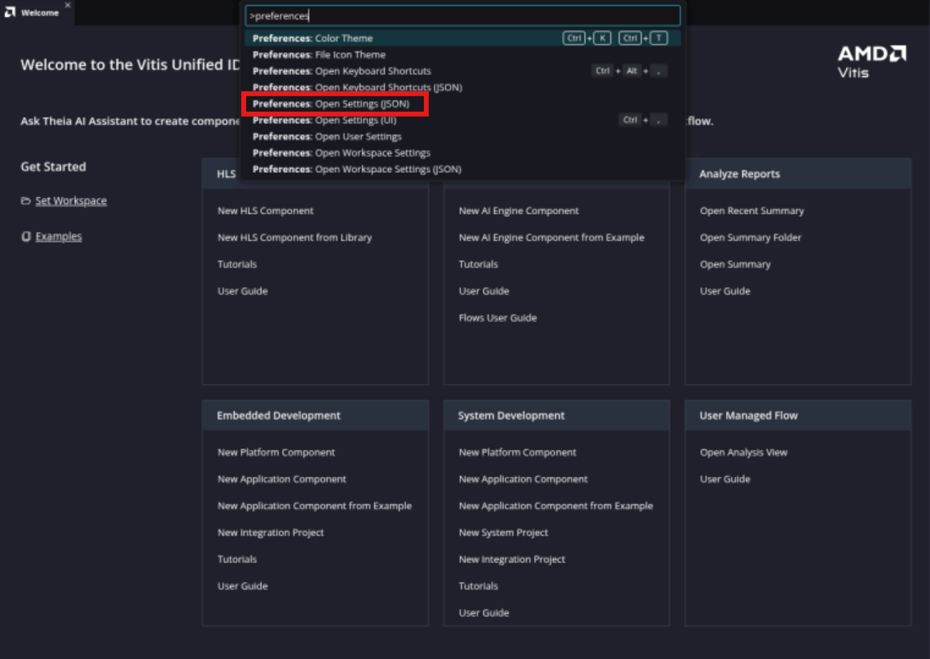Create New Platform Component under Embedded Development
The height and width of the screenshot is (659, 930).
pos(276,452)
